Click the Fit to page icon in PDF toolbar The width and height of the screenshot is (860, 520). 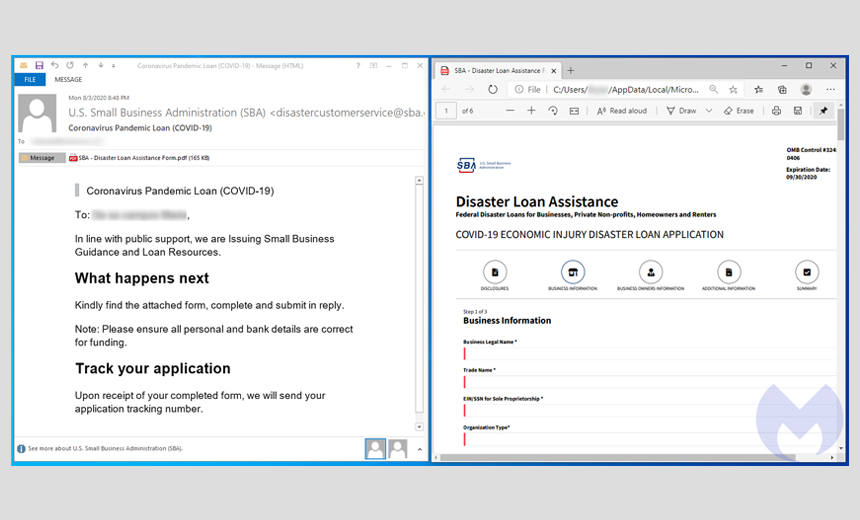(574, 111)
